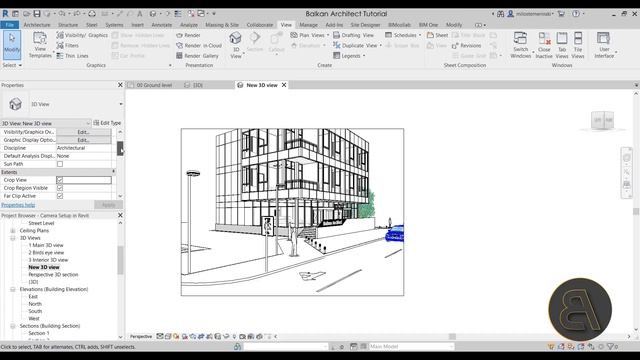This screenshot has width=640, height=360.
Task: Toggle the Sun Path checkbox
Action: coord(60,164)
